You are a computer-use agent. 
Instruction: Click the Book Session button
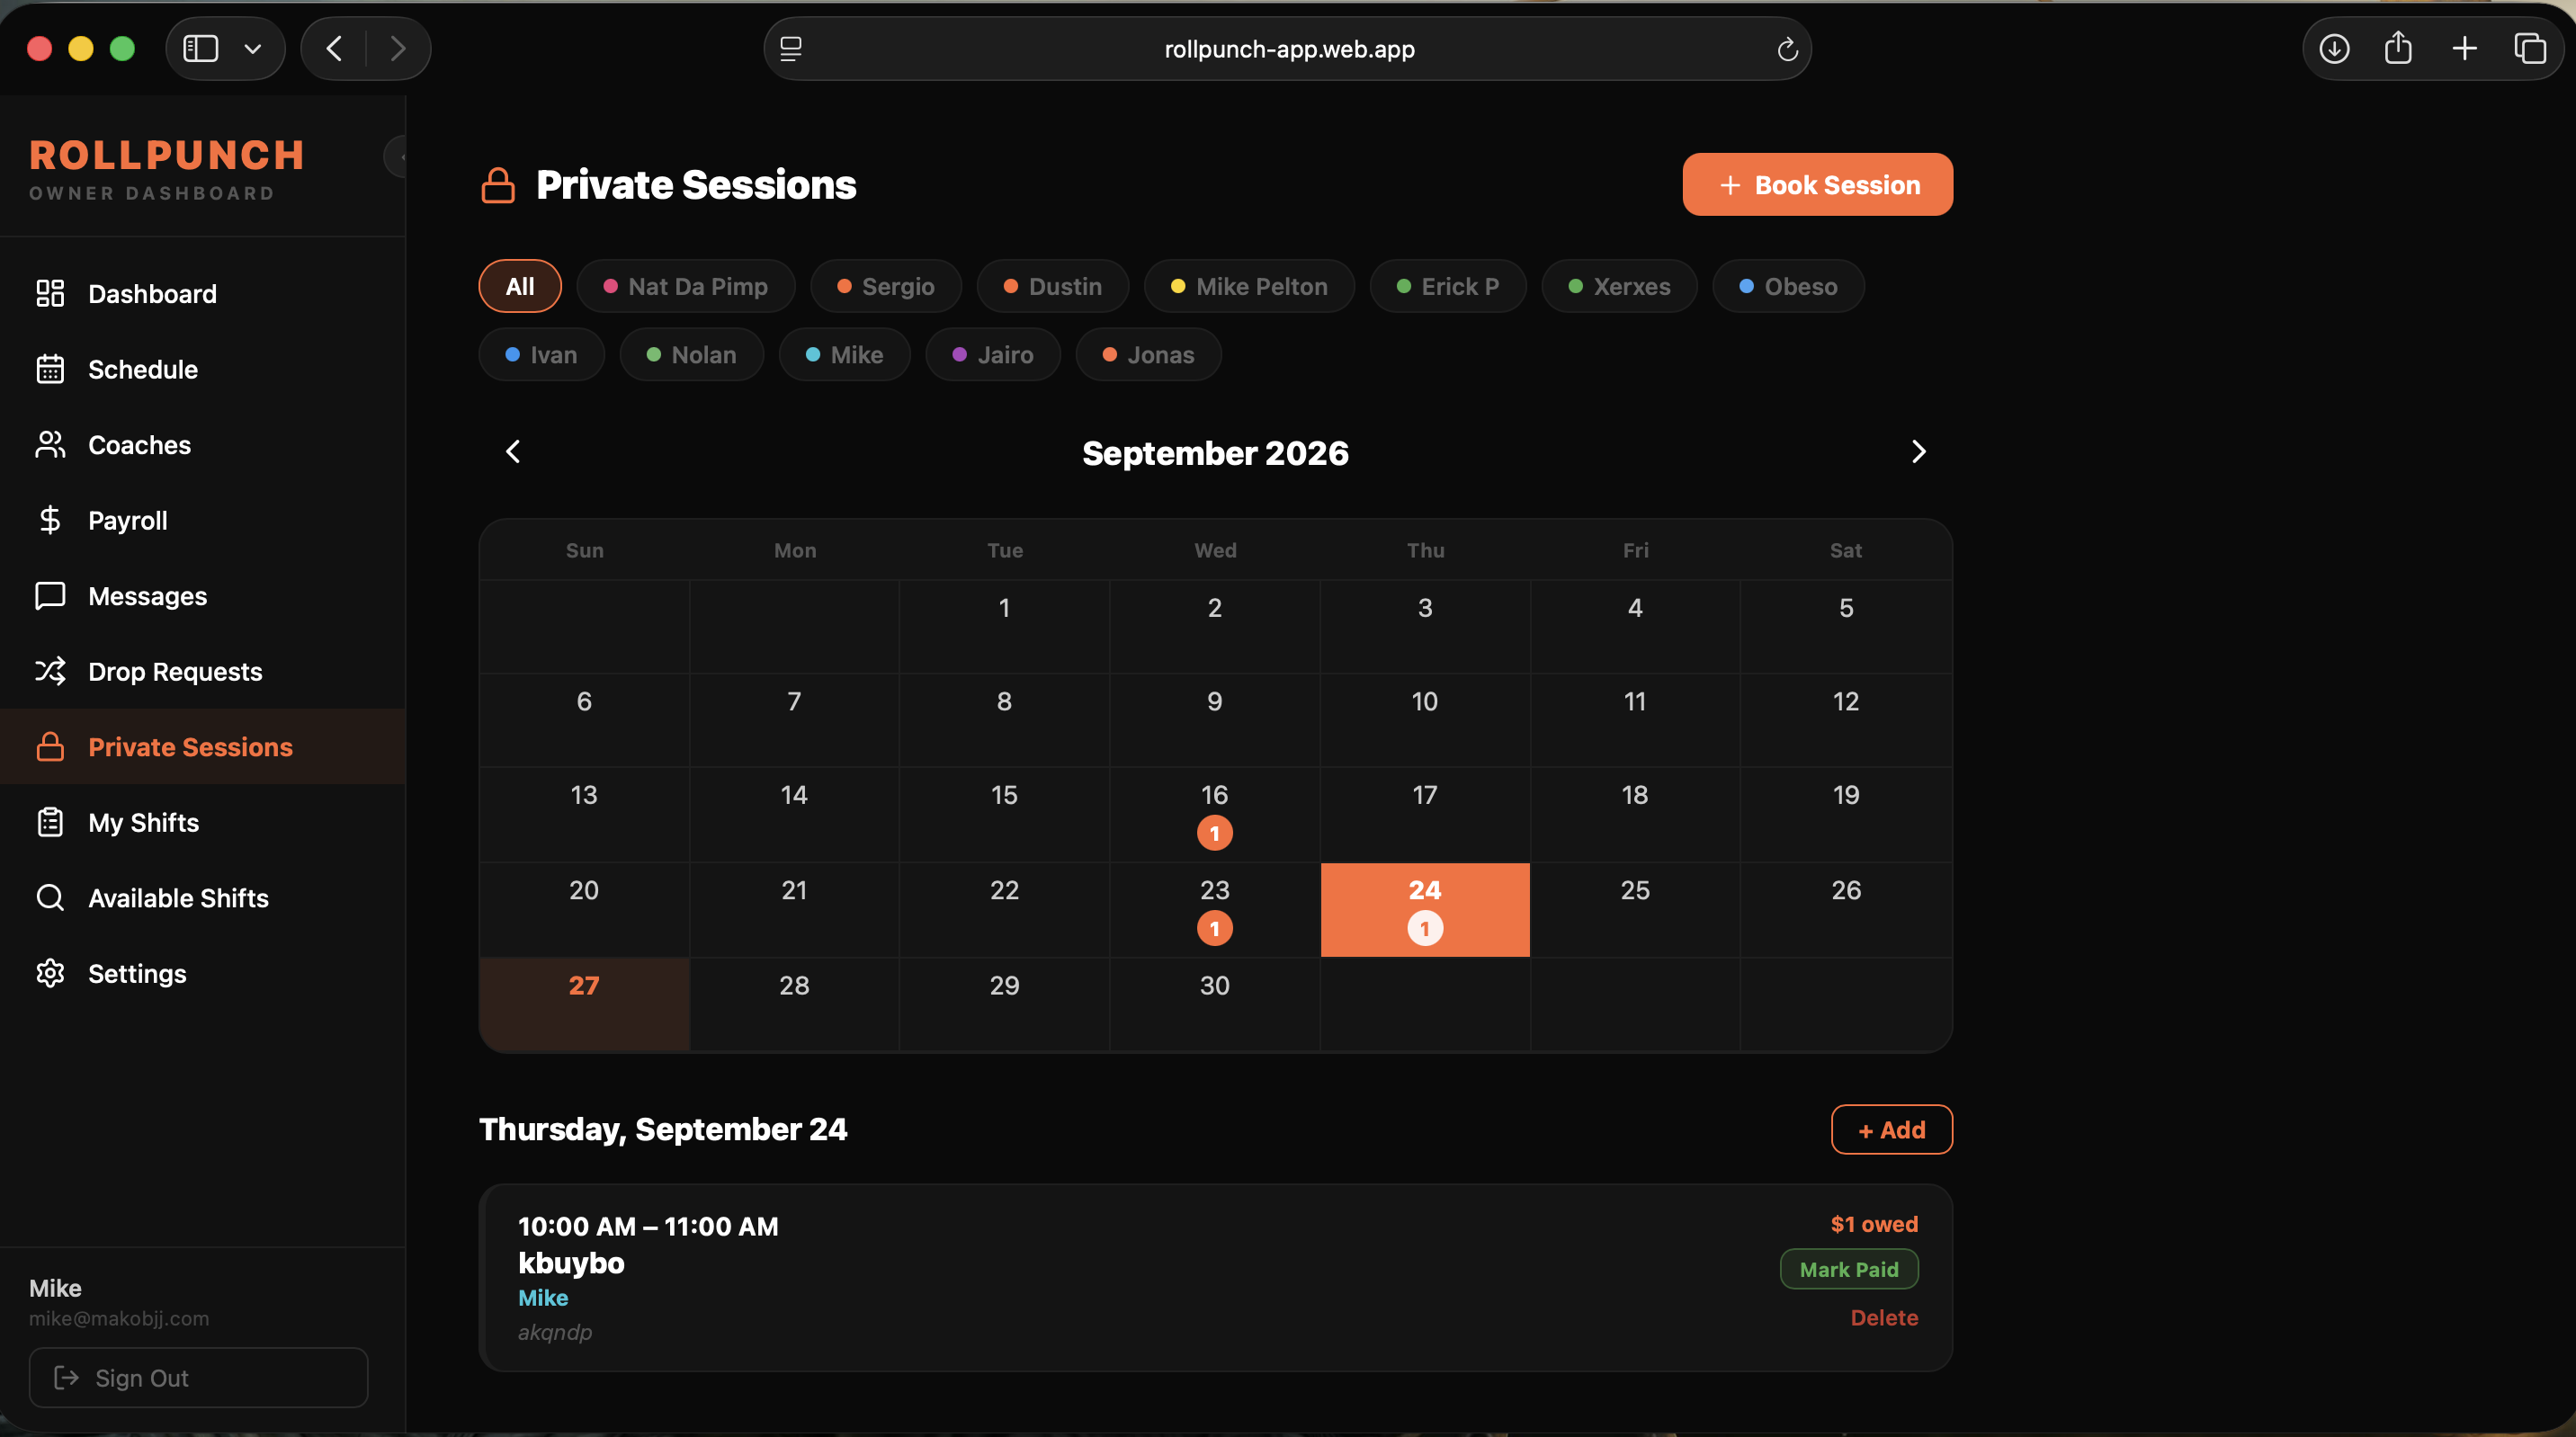click(x=1817, y=184)
